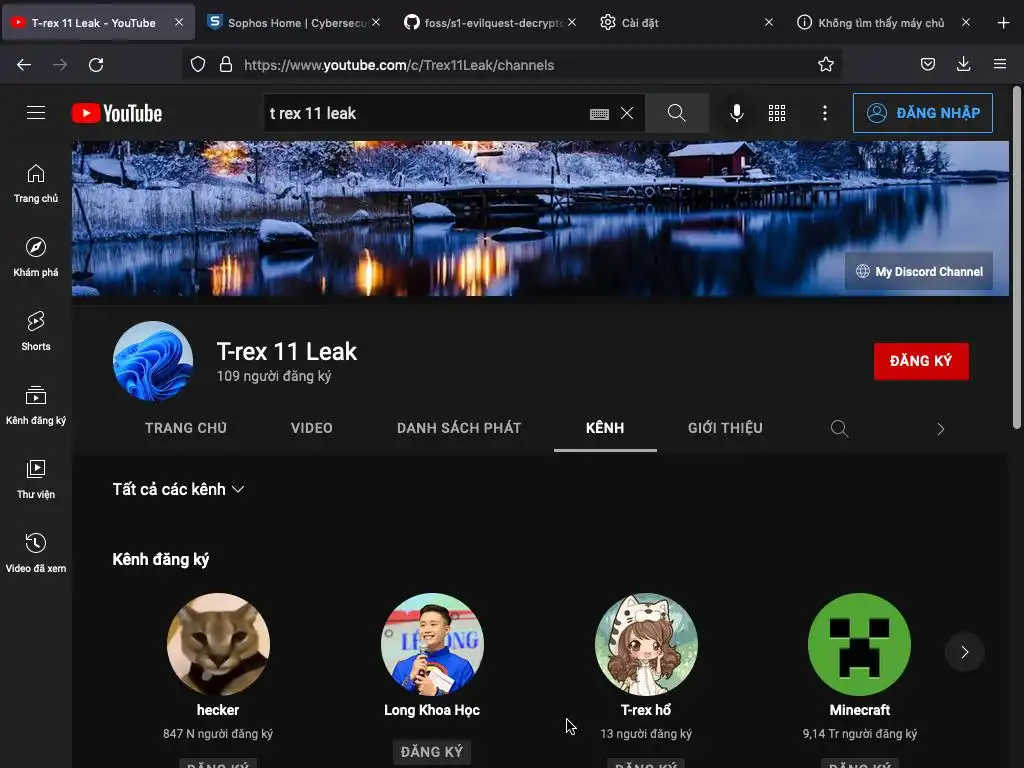Bookmark this page with star icon

pyautogui.click(x=825, y=65)
